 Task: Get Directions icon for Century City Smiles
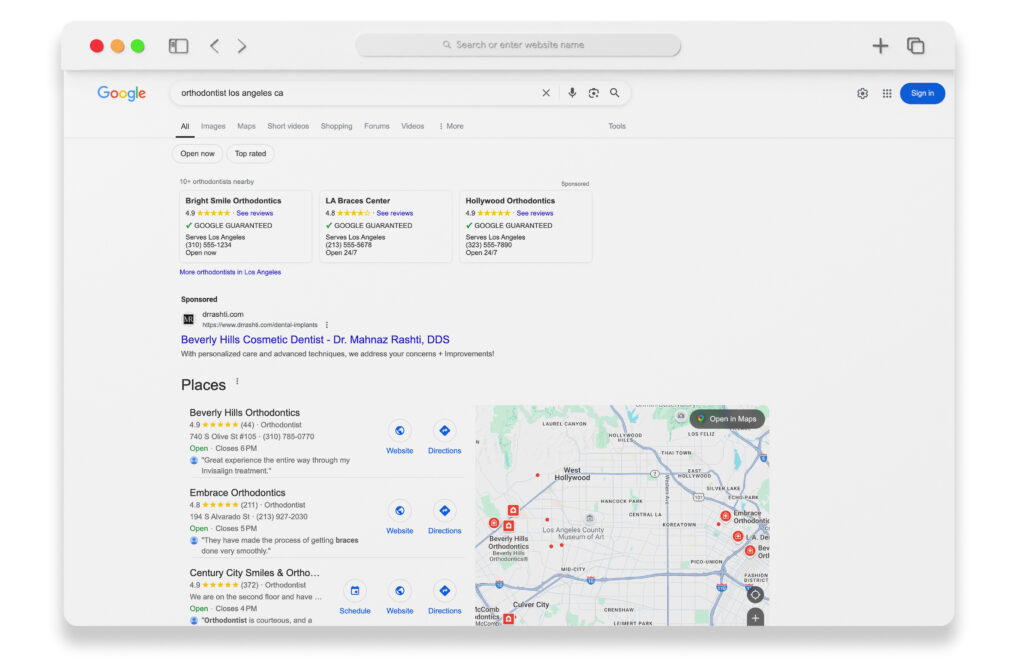click(x=445, y=591)
